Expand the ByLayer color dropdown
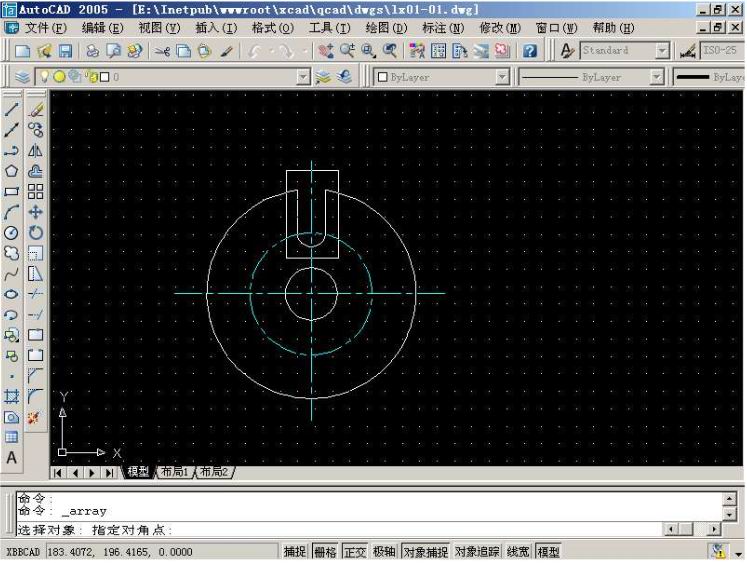The image size is (747, 563). pyautogui.click(x=502, y=77)
